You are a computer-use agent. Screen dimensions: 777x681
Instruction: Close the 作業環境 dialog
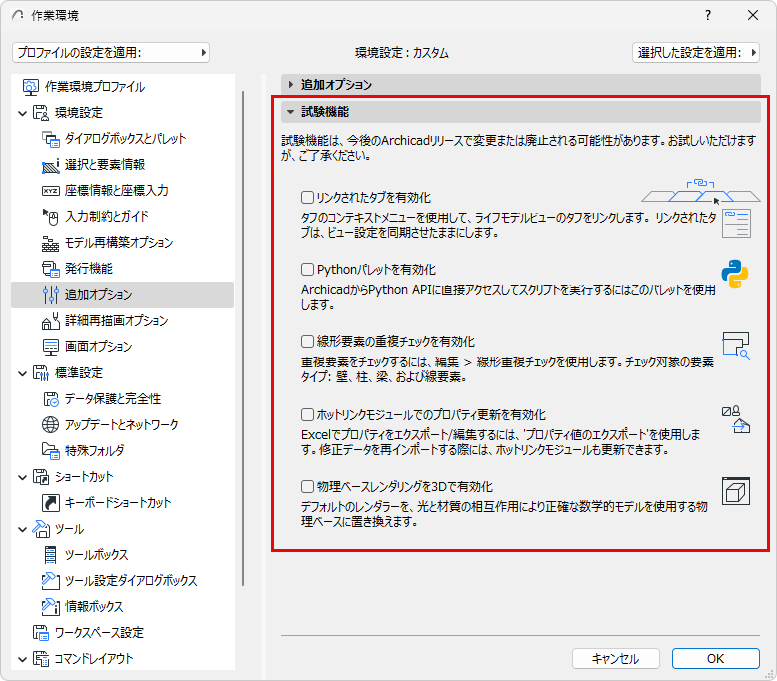coord(753,15)
